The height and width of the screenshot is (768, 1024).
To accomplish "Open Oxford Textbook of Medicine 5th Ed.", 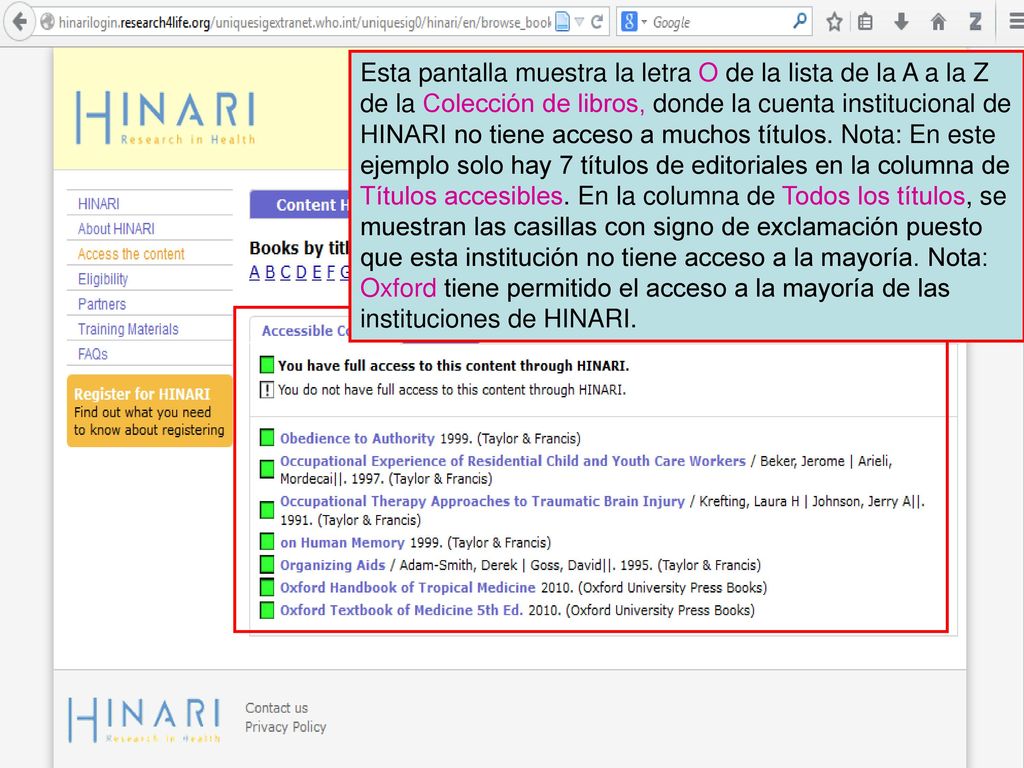I will coord(401,610).
